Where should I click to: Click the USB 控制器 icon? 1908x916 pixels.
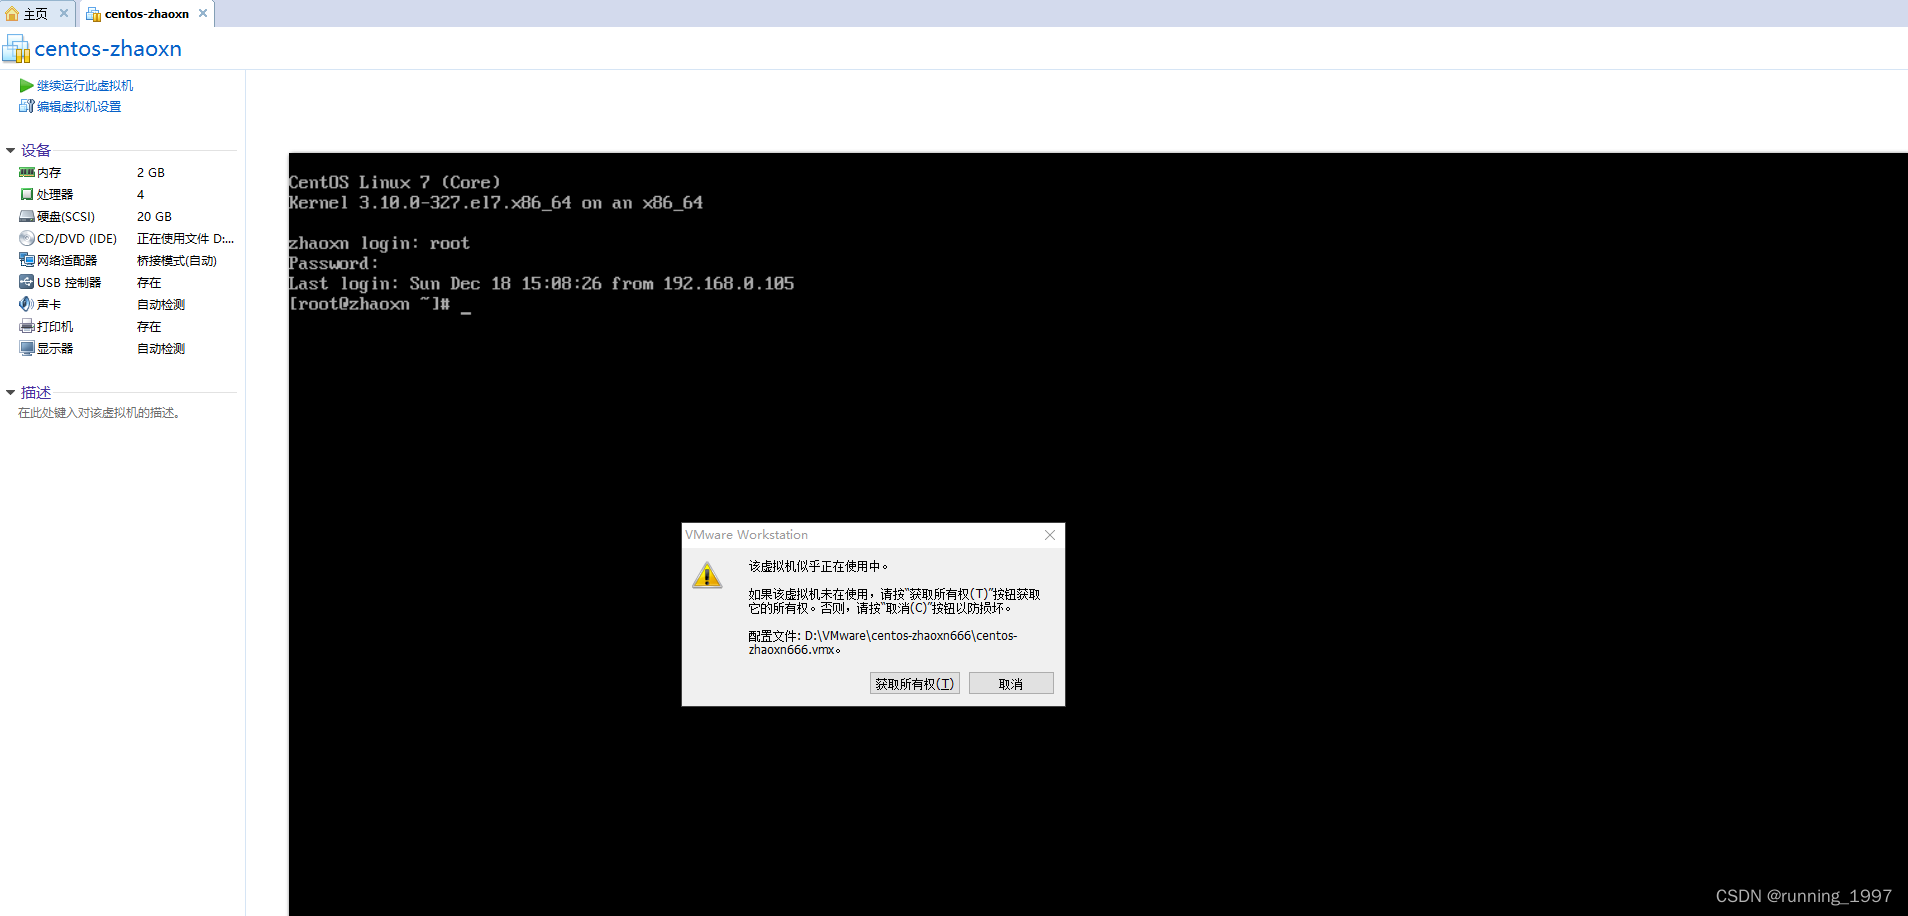27,282
